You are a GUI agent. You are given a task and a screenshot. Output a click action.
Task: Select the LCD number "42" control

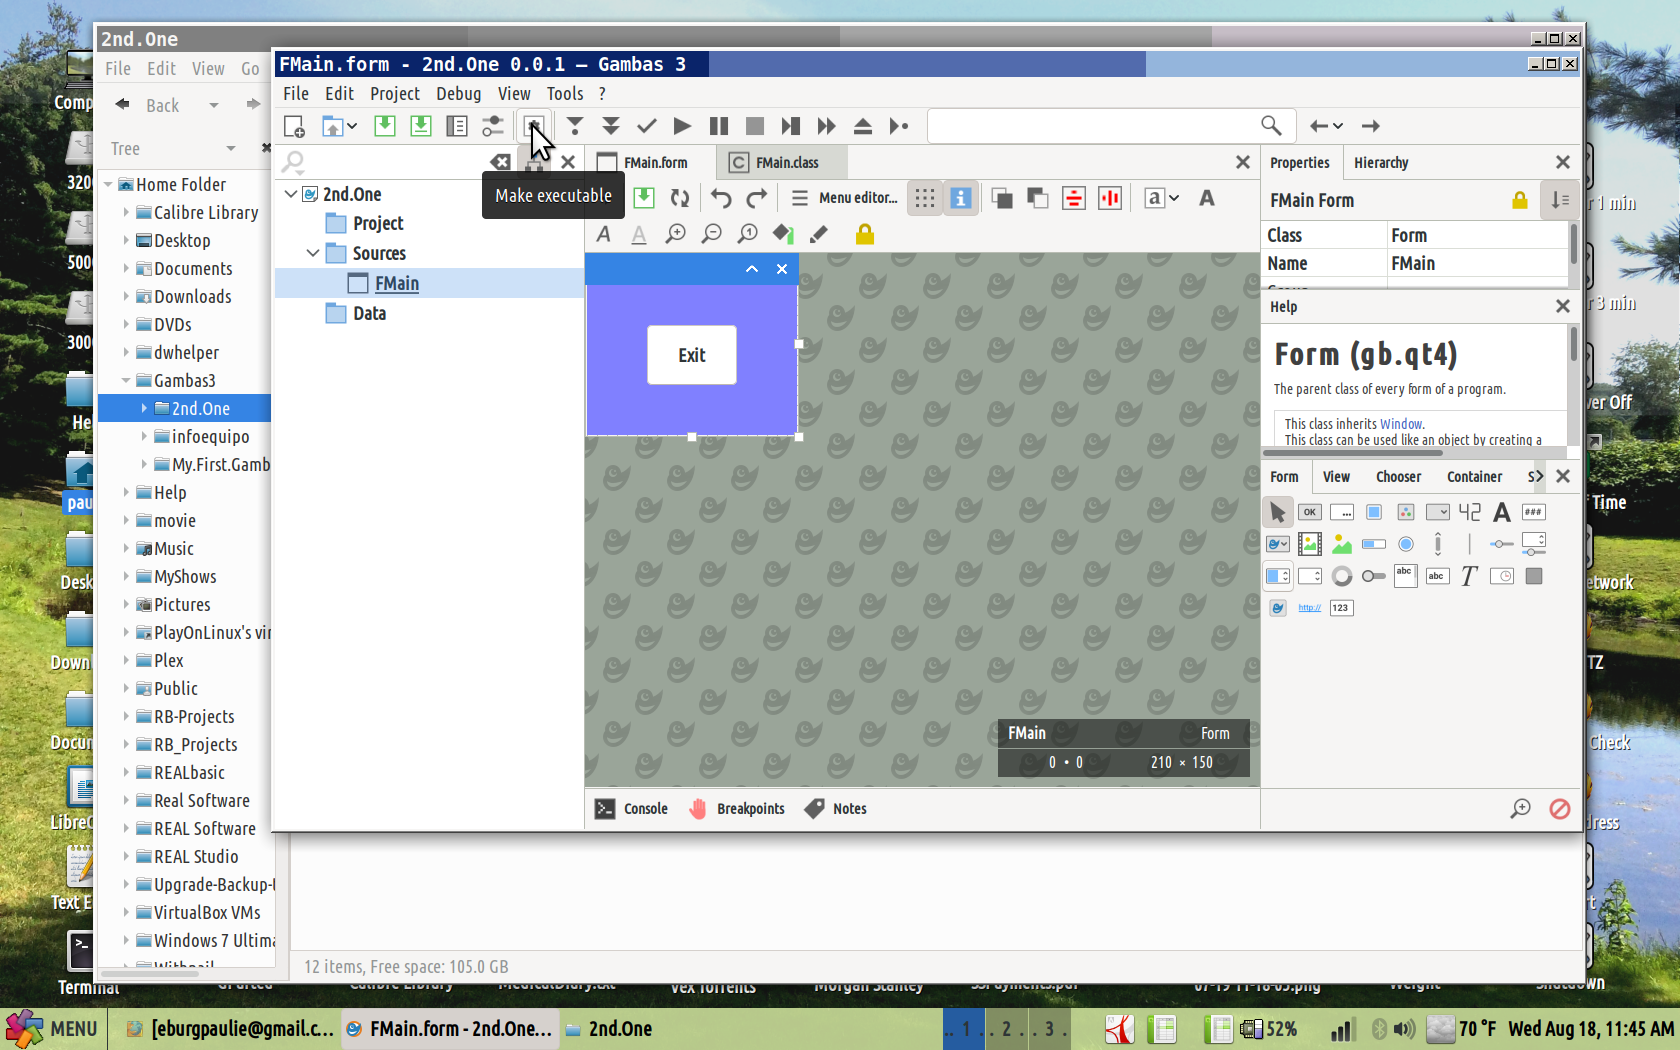point(1469,512)
